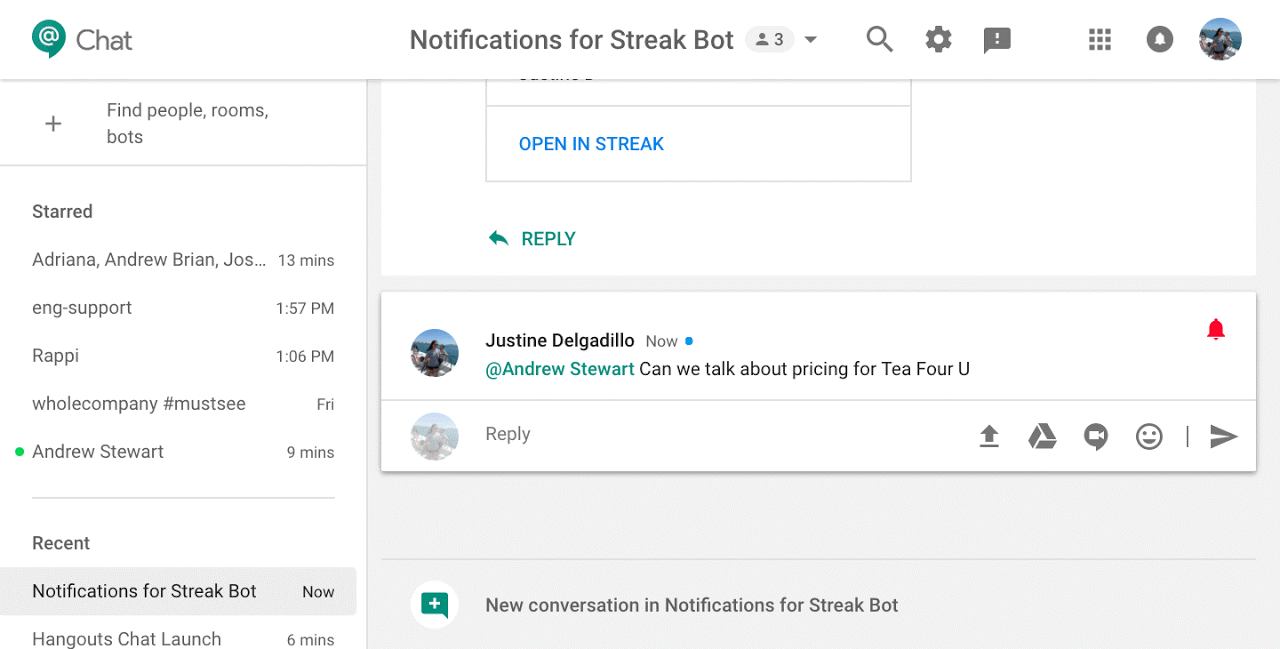Click the account notifications bell icon
The width and height of the screenshot is (1280, 649).
point(1159,40)
